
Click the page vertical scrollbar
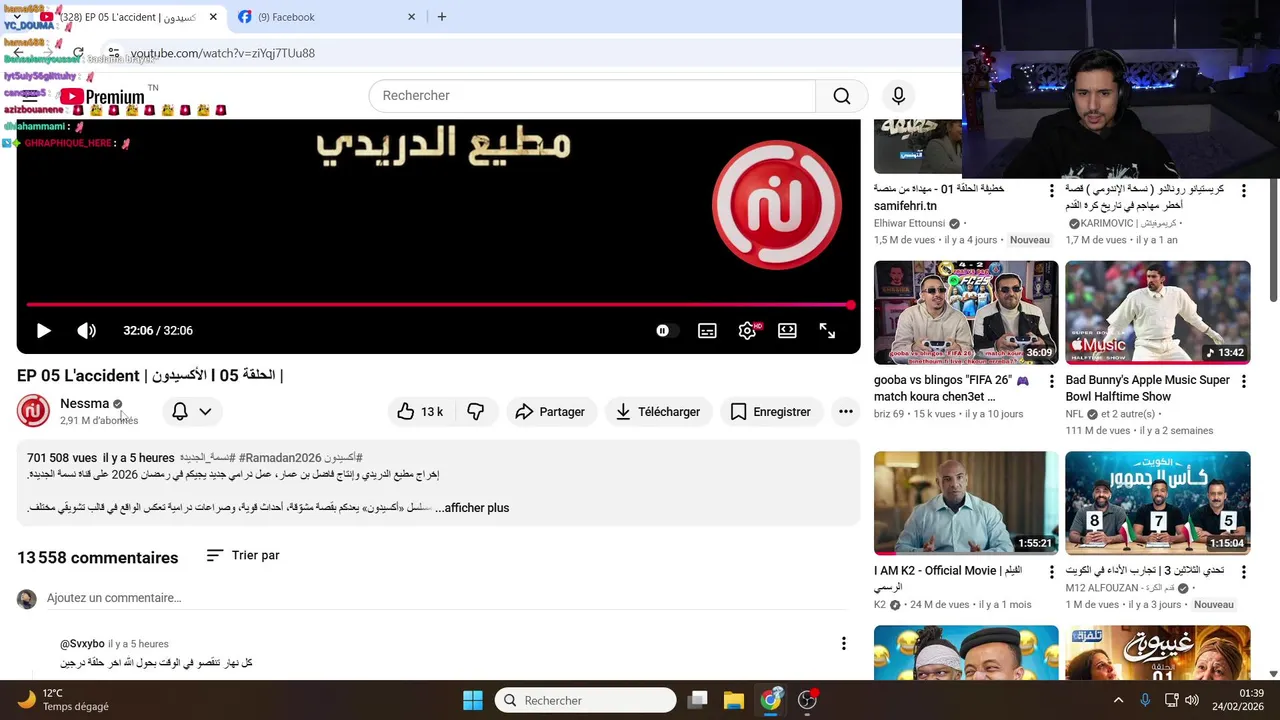1273,240
